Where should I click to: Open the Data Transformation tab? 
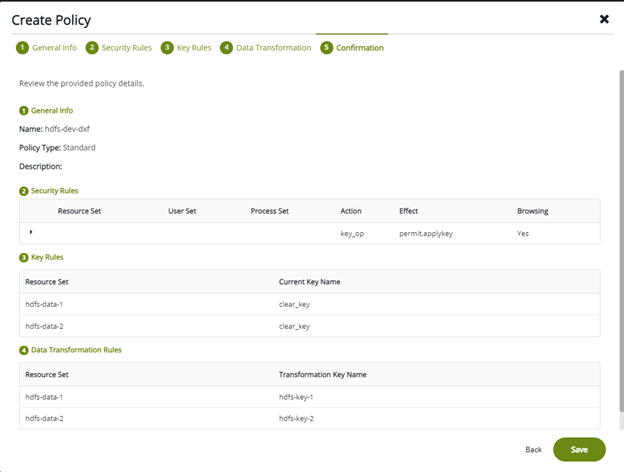(x=273, y=47)
